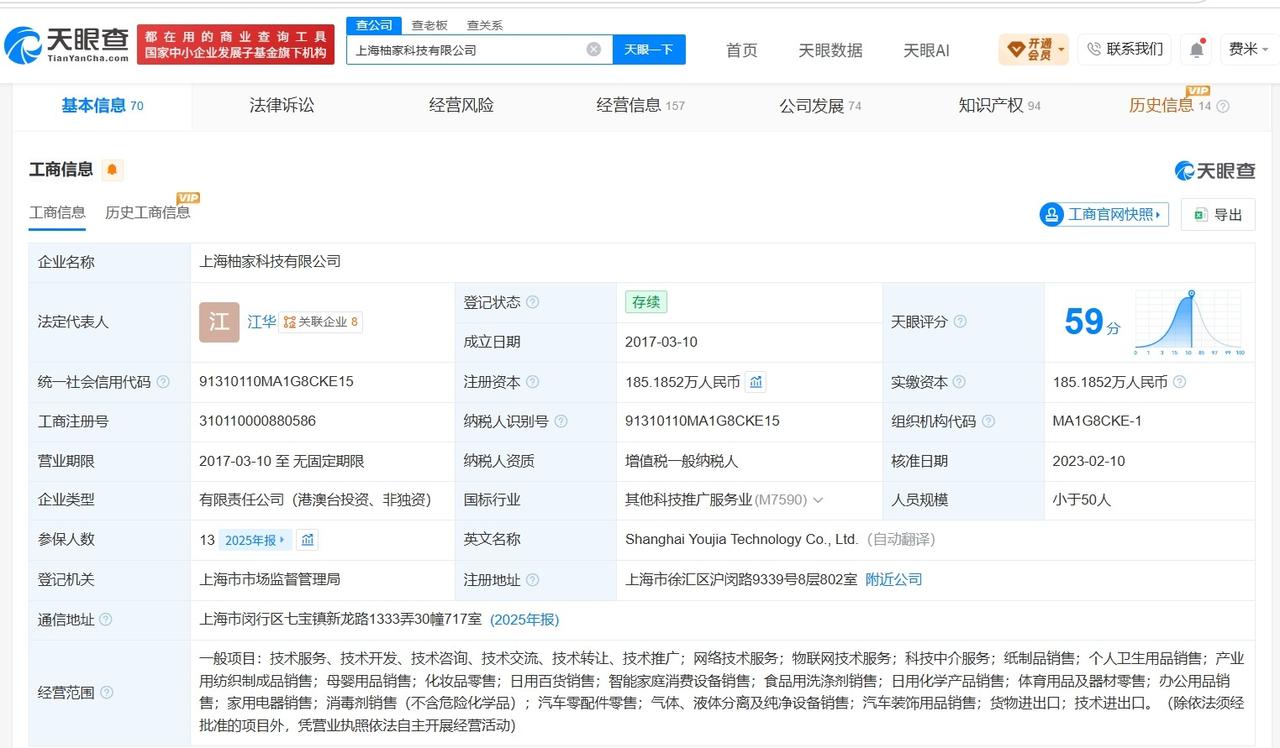Screen dimensions: 1280x748
Task: Click the 上海市市场监督管理局 registration authority value
Action: 270,580
